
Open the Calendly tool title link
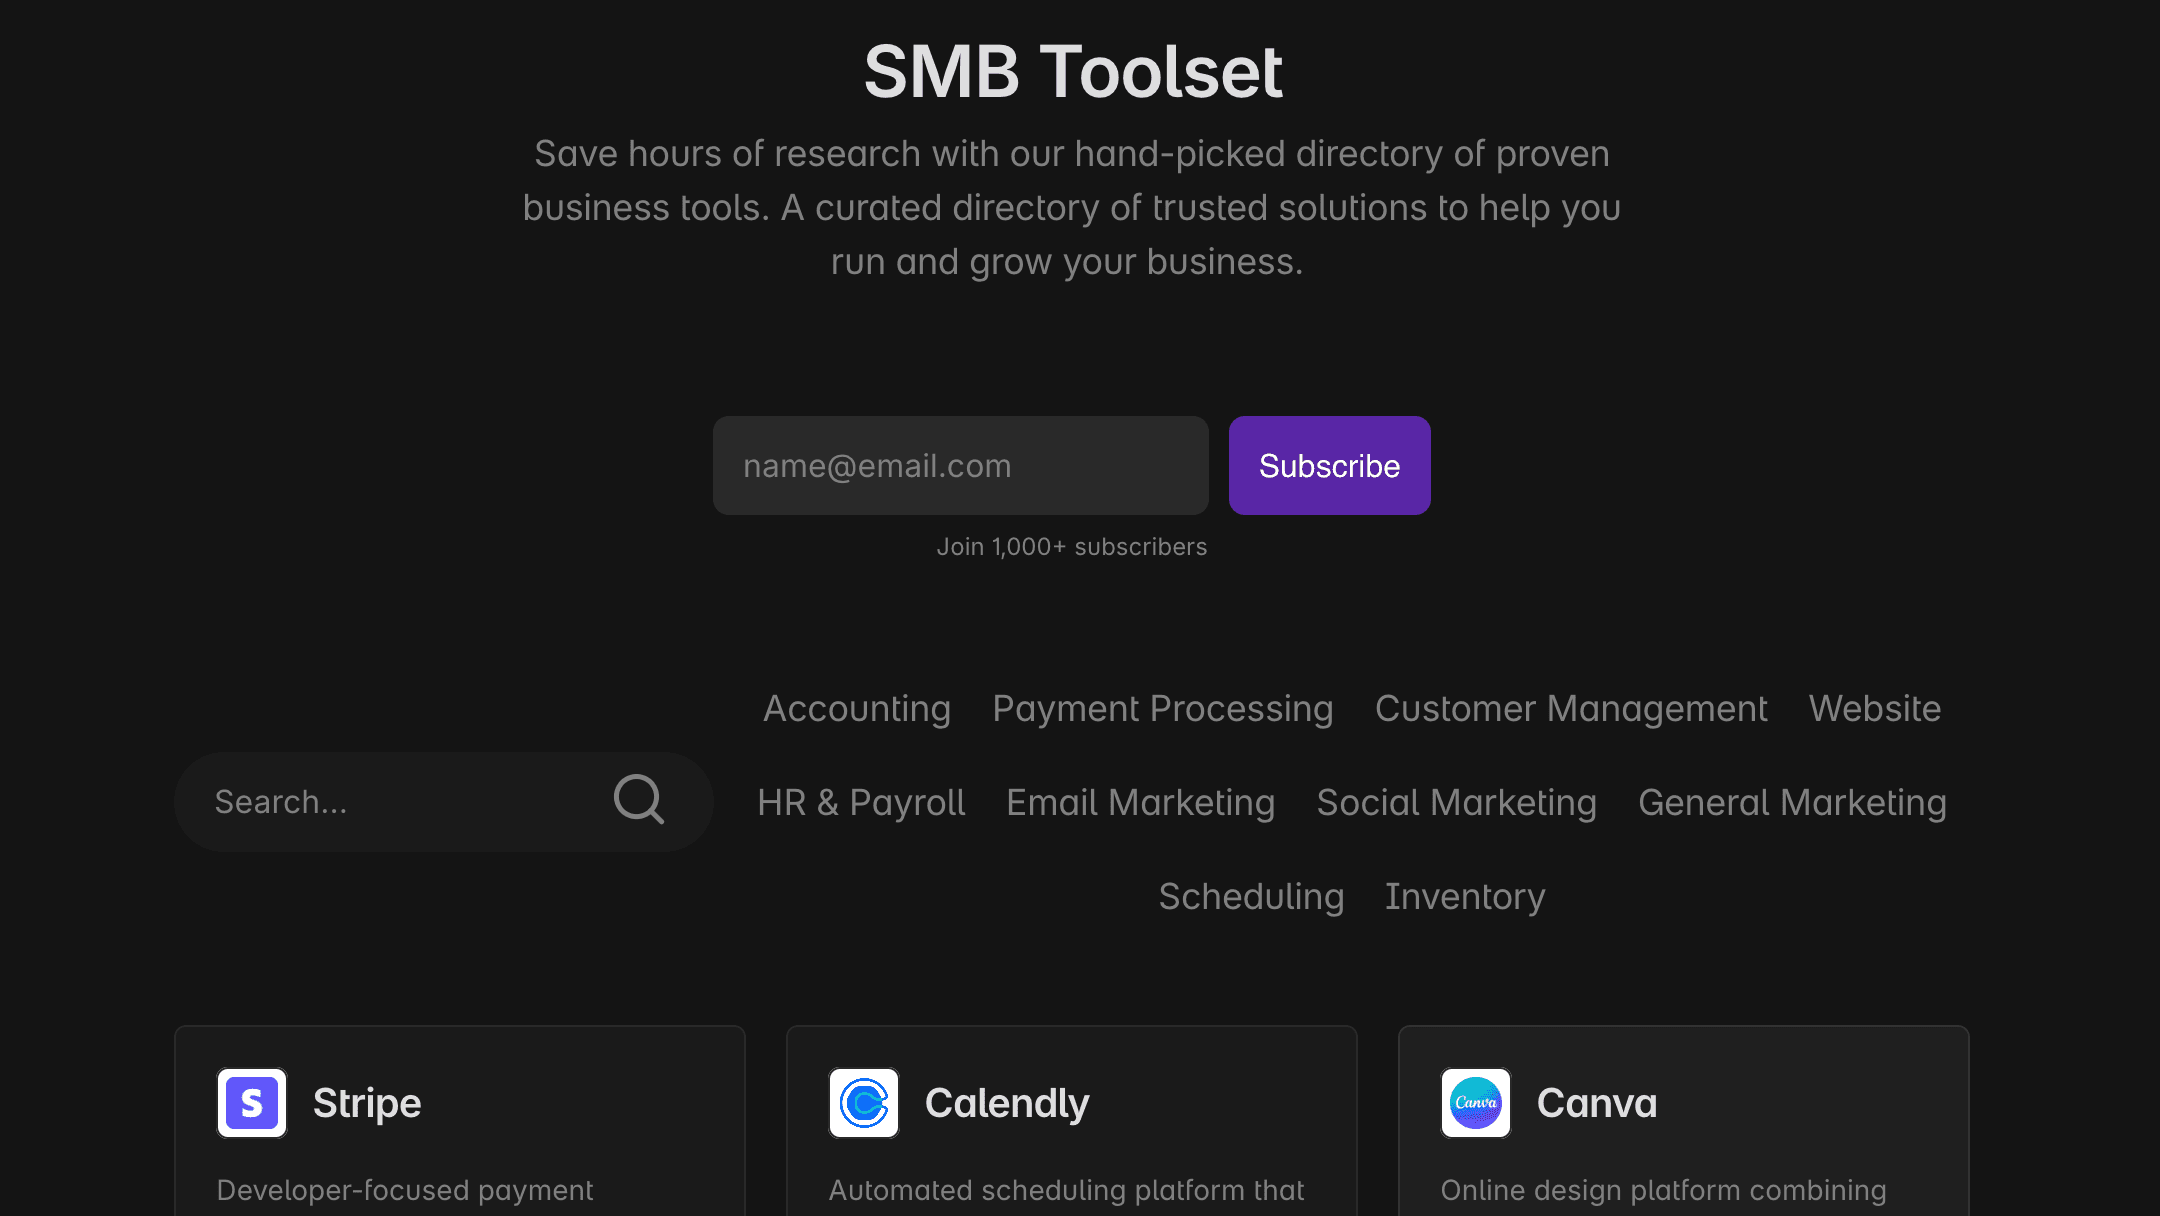tap(1007, 1103)
